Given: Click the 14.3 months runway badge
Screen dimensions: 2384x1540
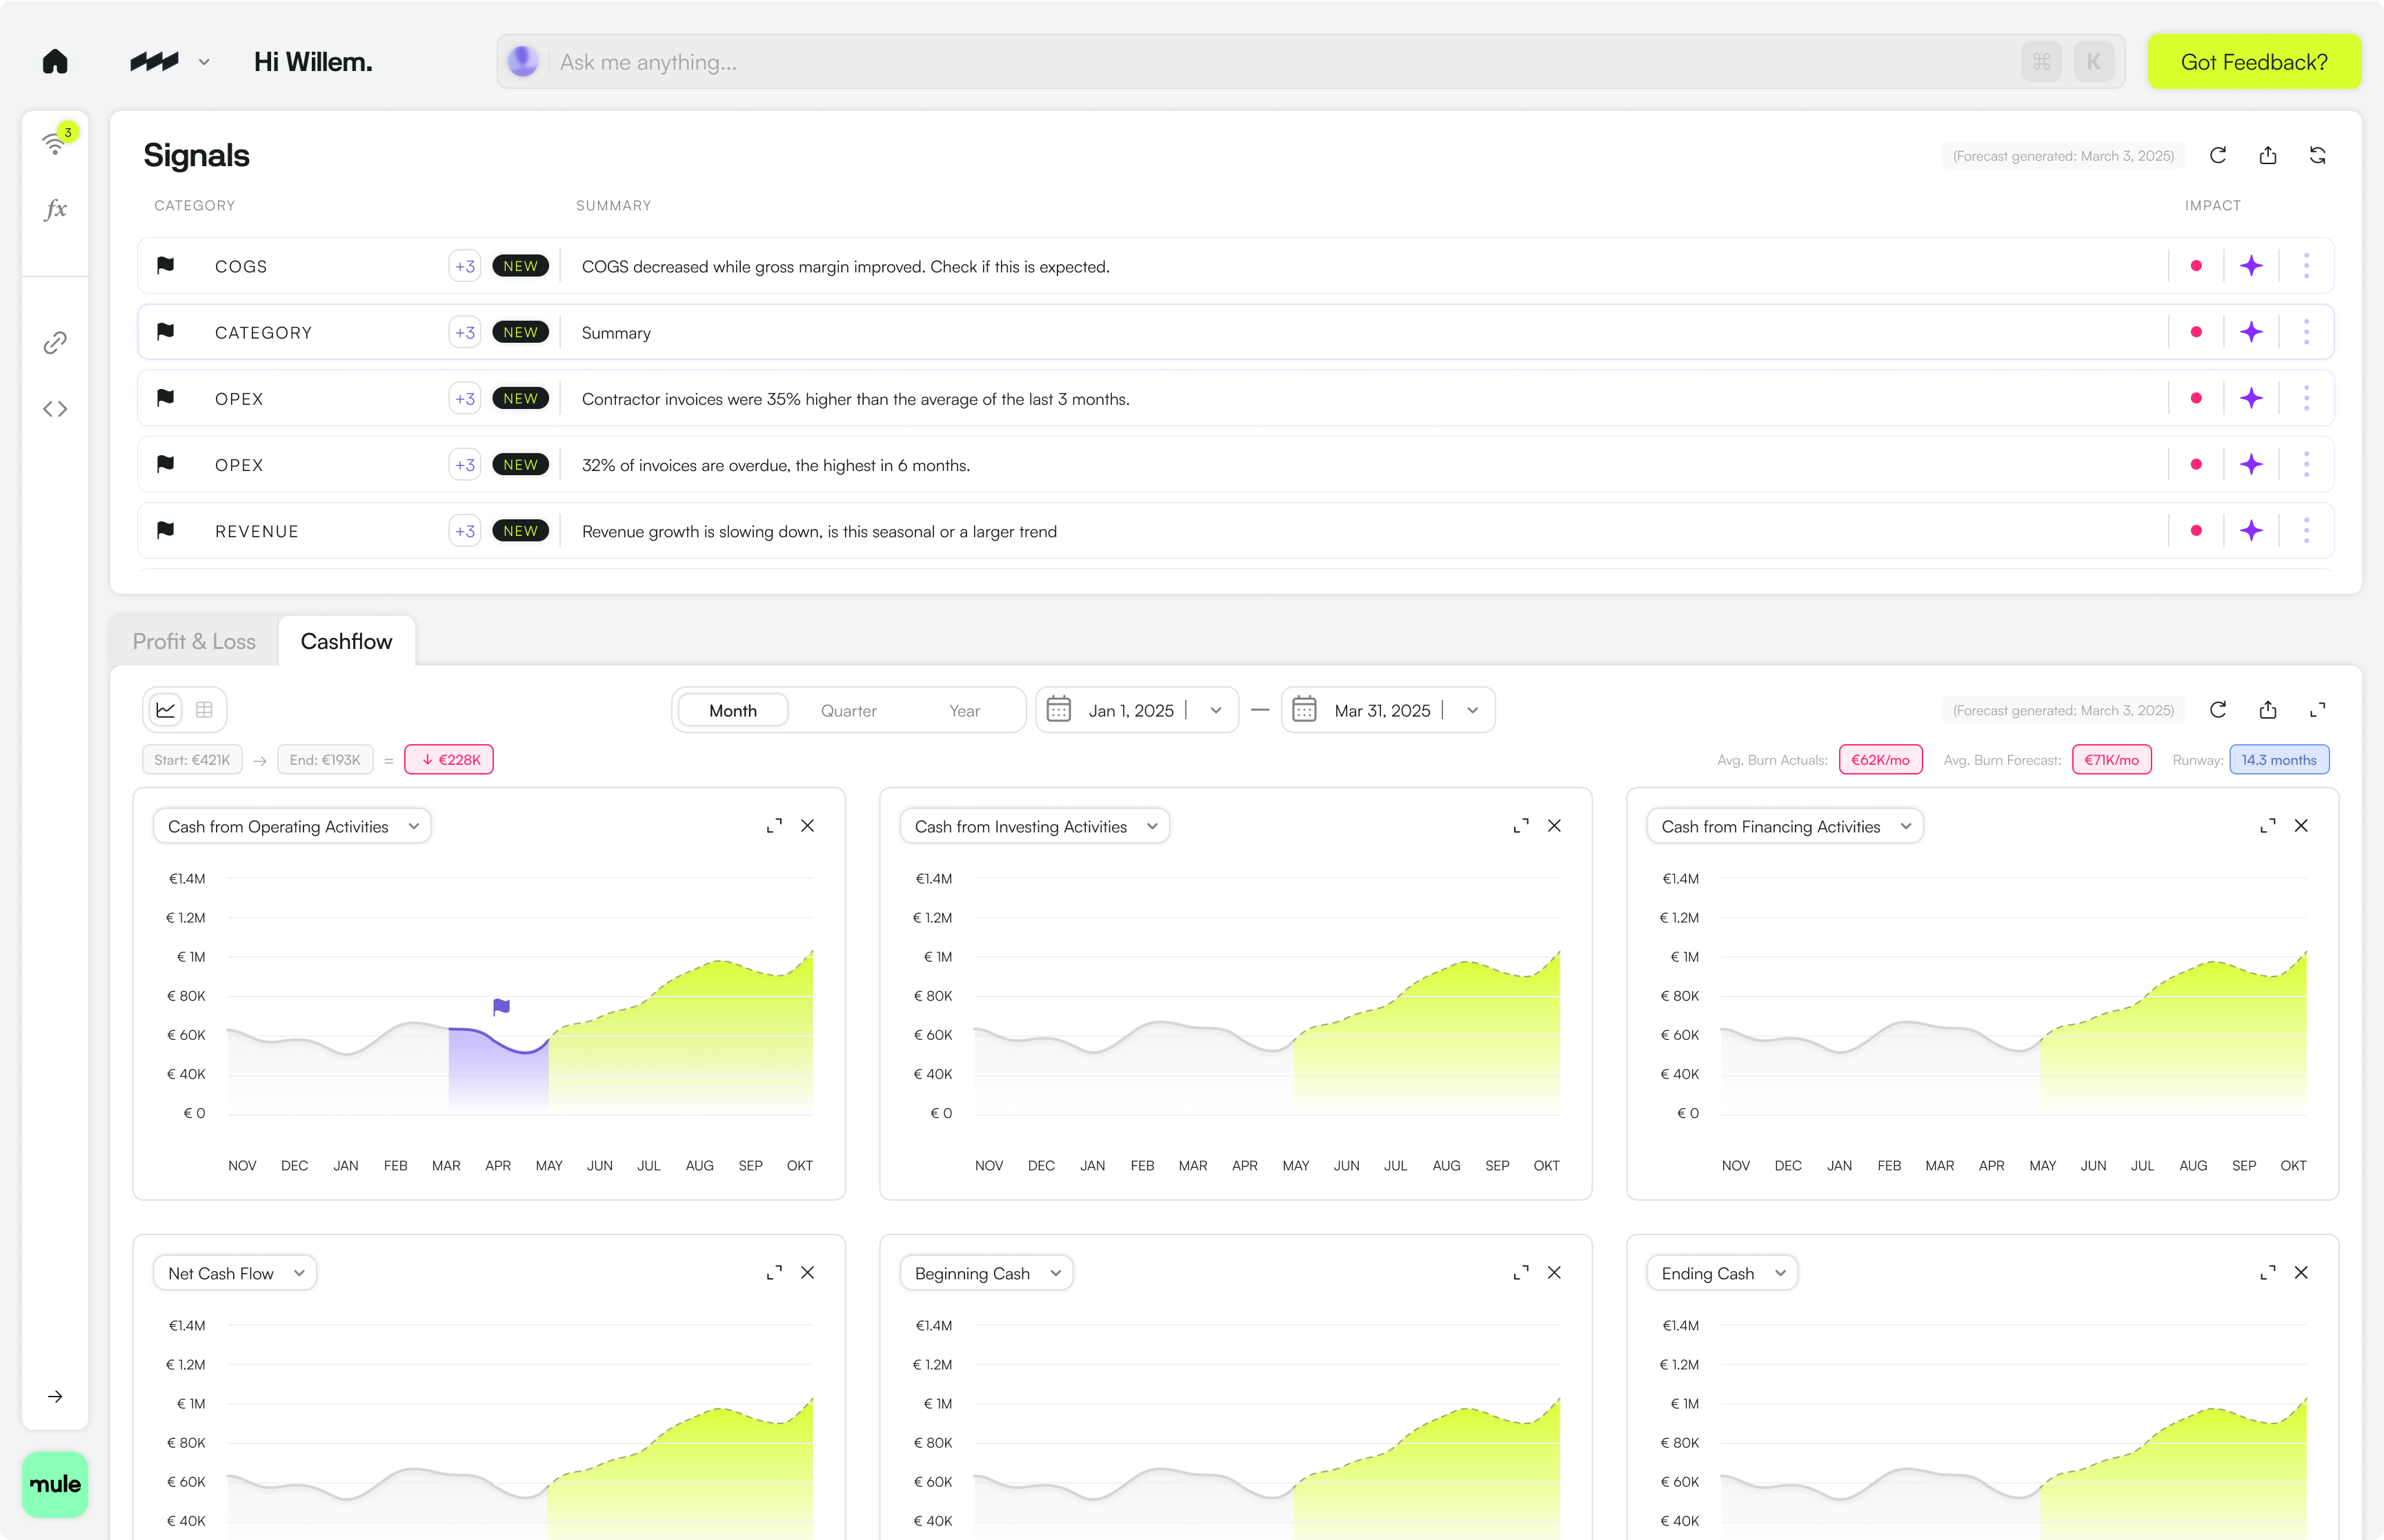Looking at the screenshot, I should 2279,760.
